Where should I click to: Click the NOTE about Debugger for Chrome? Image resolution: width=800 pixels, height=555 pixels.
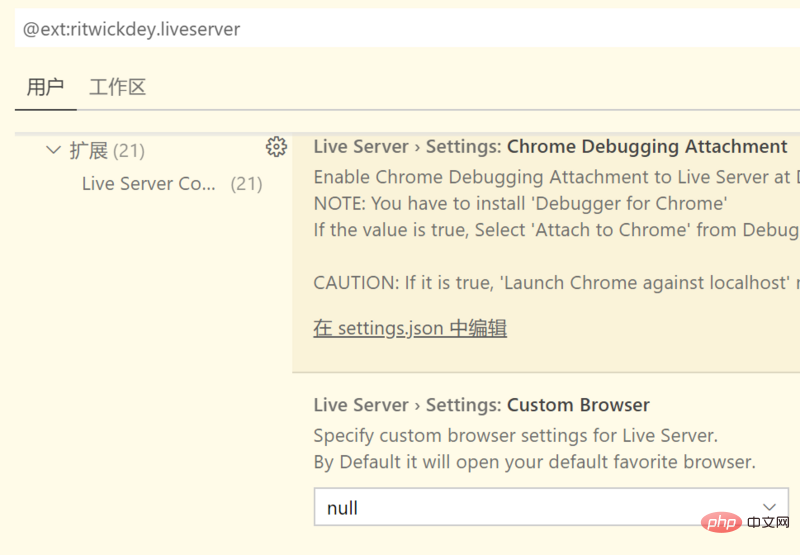tap(520, 204)
